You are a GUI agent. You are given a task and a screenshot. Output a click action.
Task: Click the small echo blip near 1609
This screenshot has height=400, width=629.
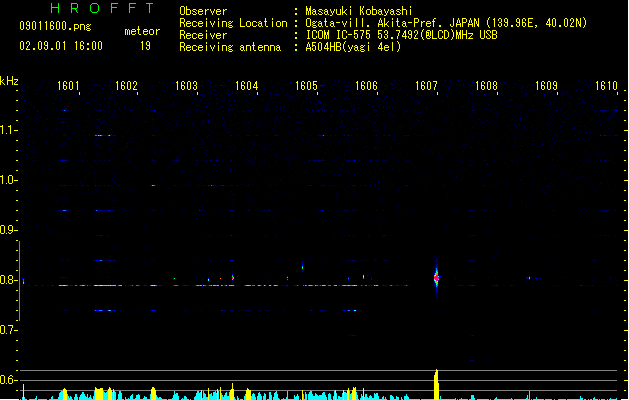pos(529,278)
